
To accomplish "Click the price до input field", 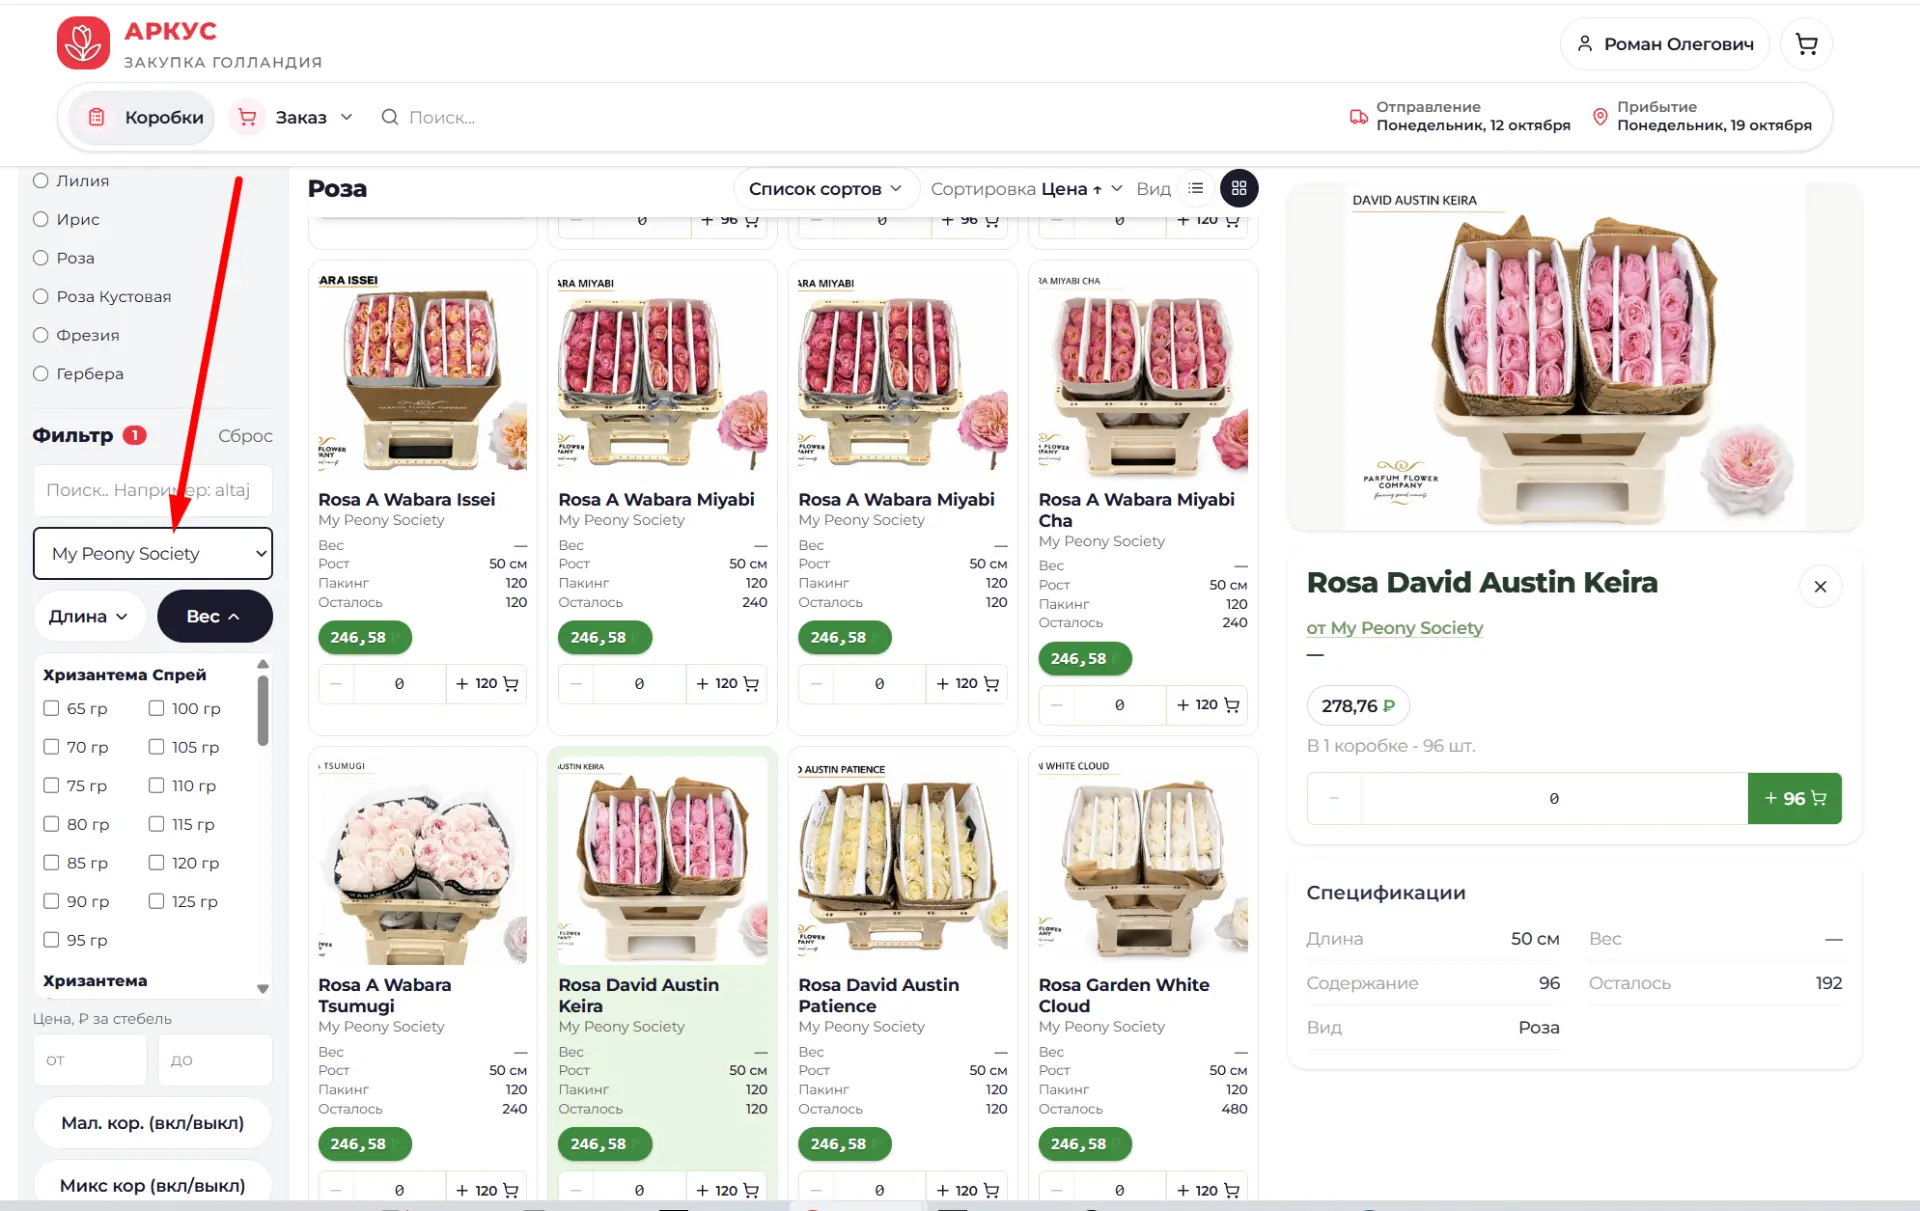I will tap(215, 1060).
